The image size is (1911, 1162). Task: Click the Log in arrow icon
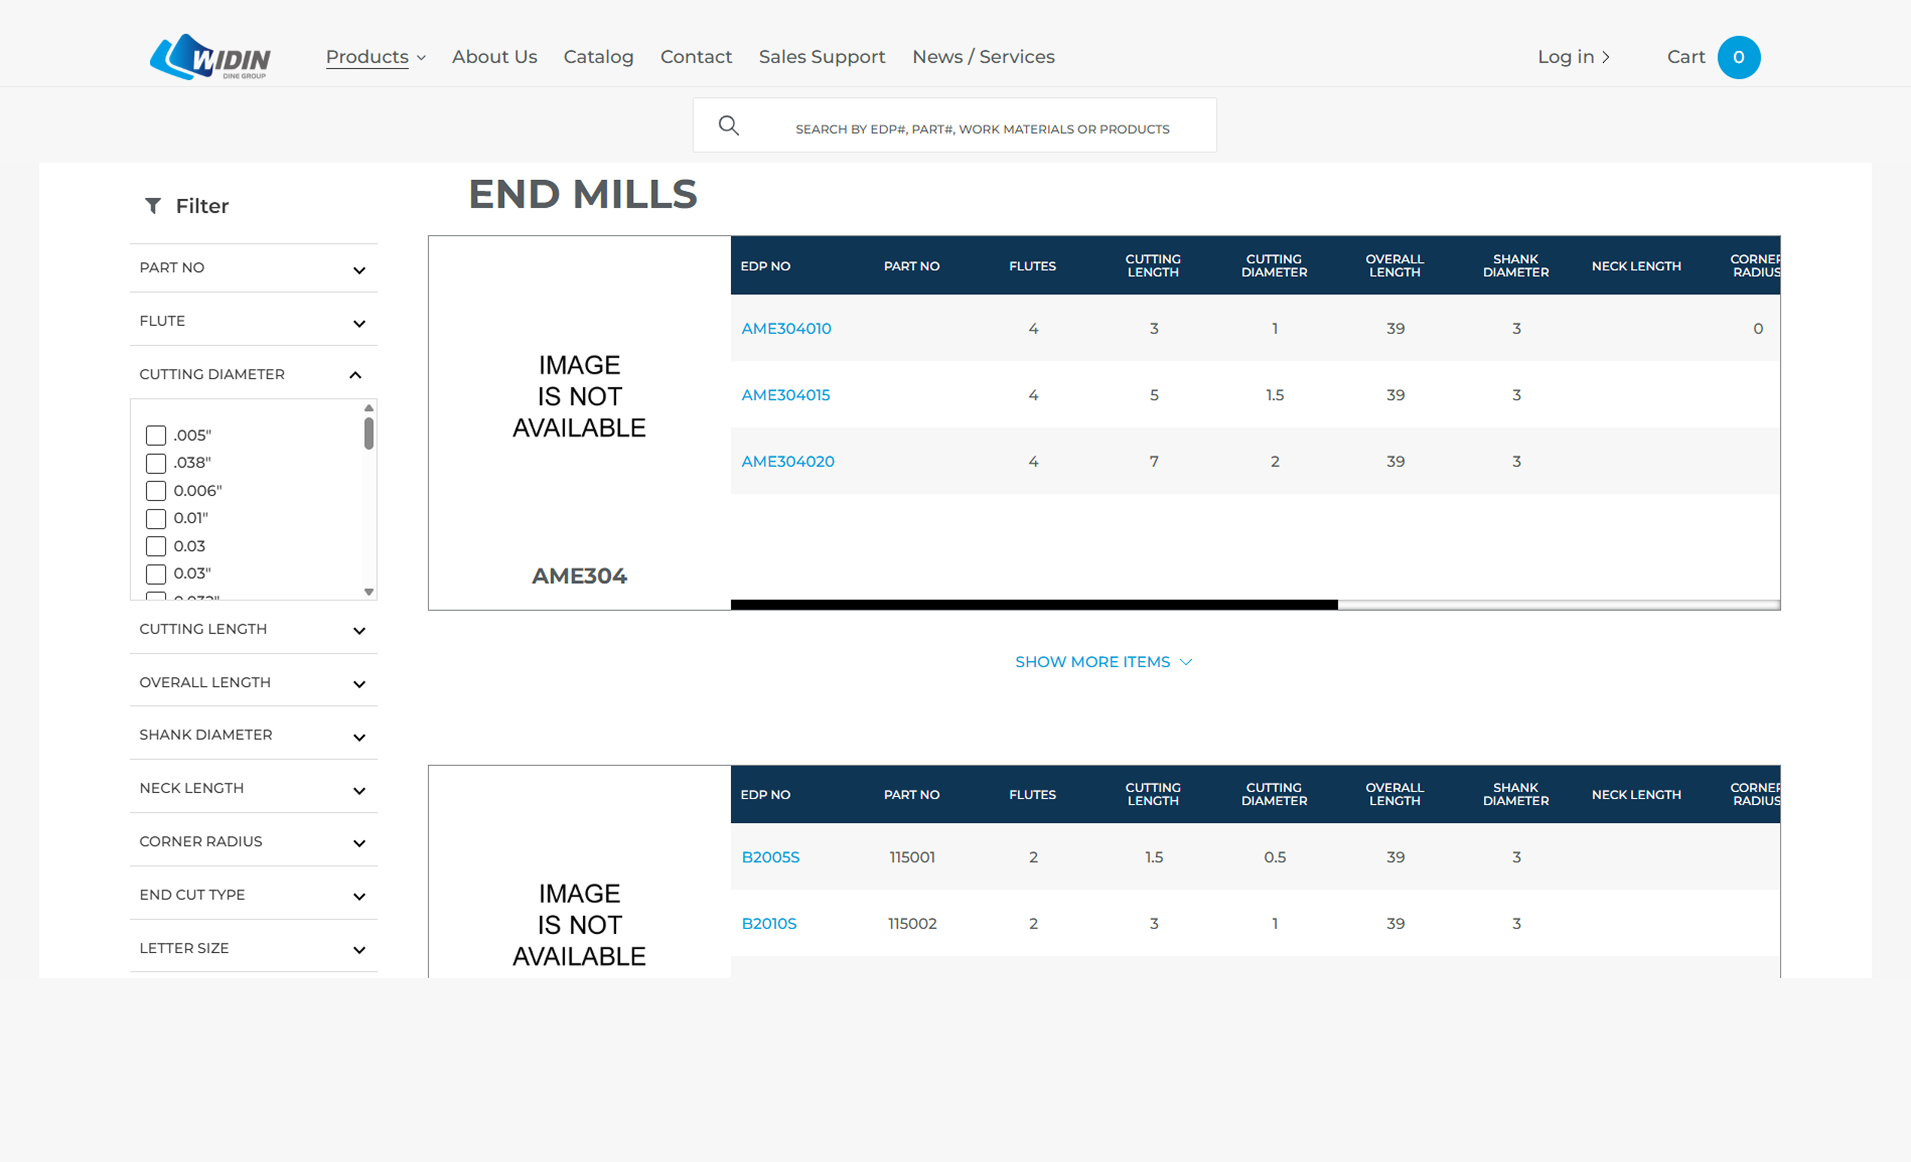point(1606,57)
